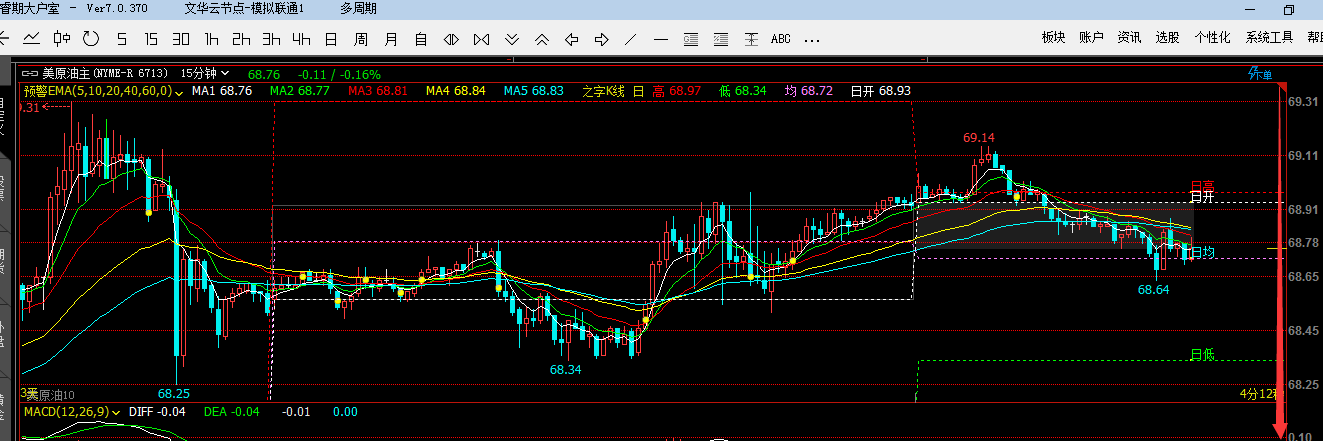Click the 之字K线 label
Viewport: 1323px width, 441px height.
603,91
